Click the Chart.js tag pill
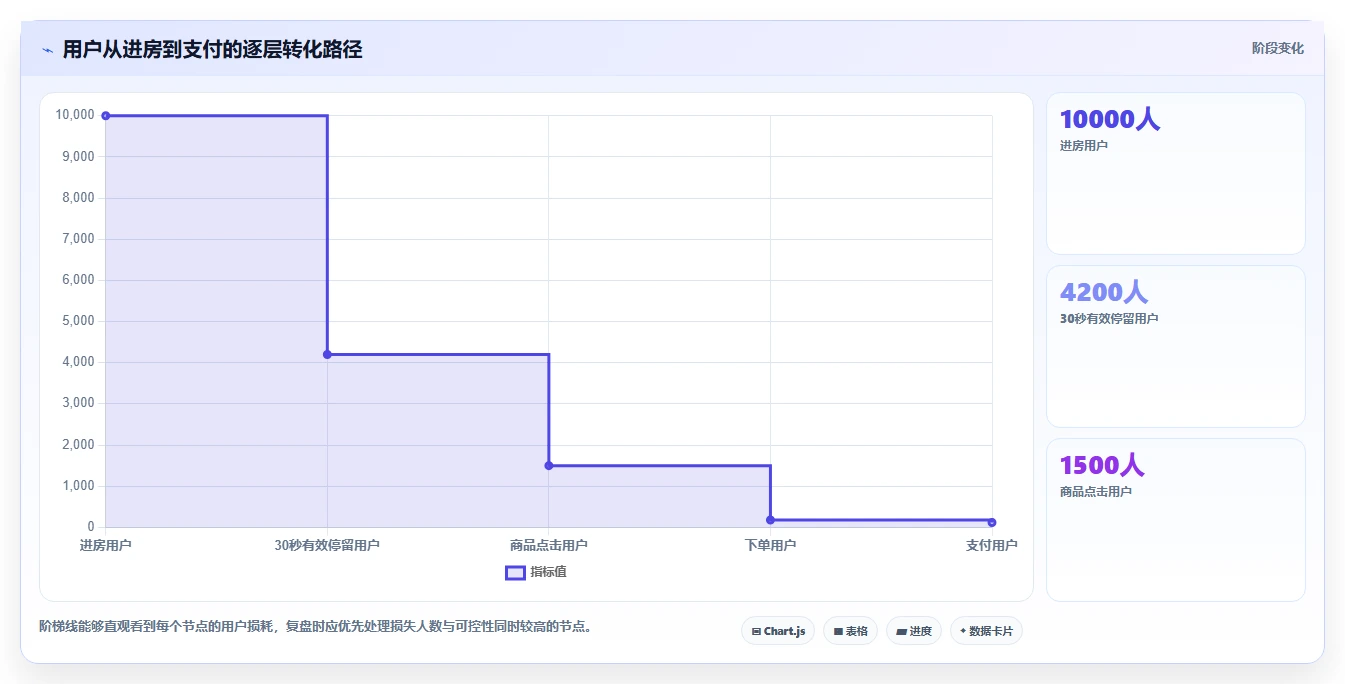 tap(778, 631)
